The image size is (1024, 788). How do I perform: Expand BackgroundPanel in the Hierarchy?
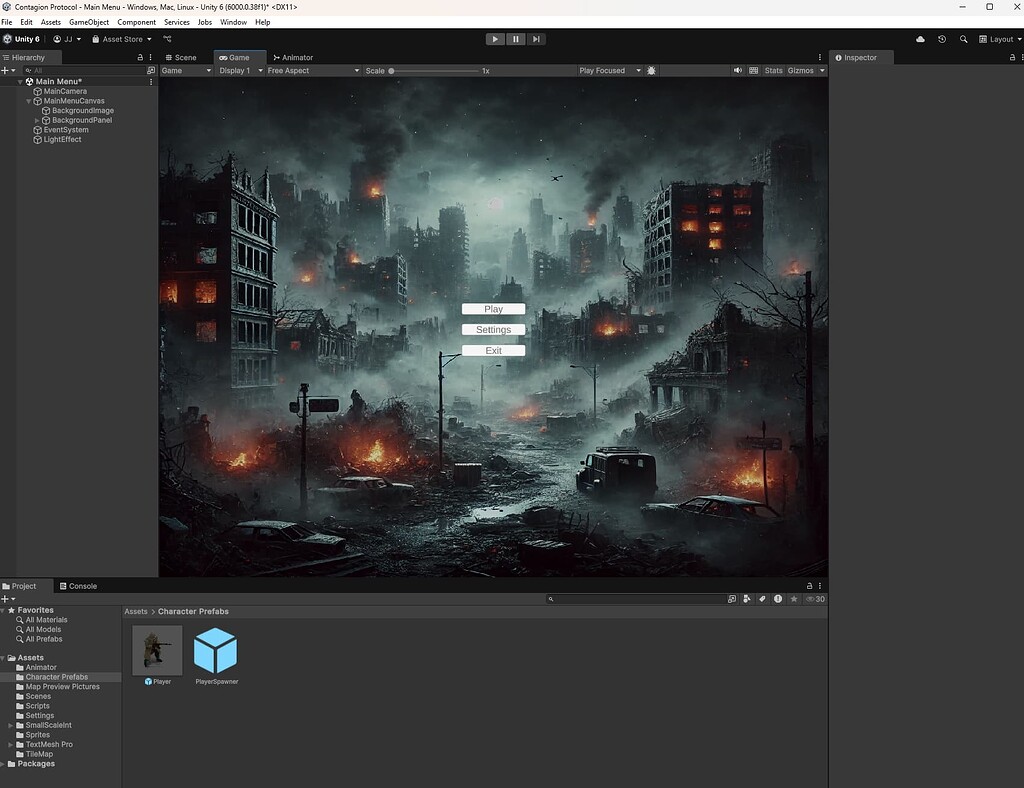[37, 120]
